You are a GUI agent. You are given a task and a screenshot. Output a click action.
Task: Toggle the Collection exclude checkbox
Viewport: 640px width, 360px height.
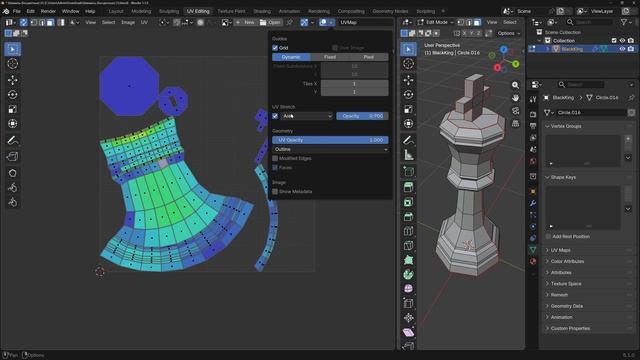(x=614, y=40)
